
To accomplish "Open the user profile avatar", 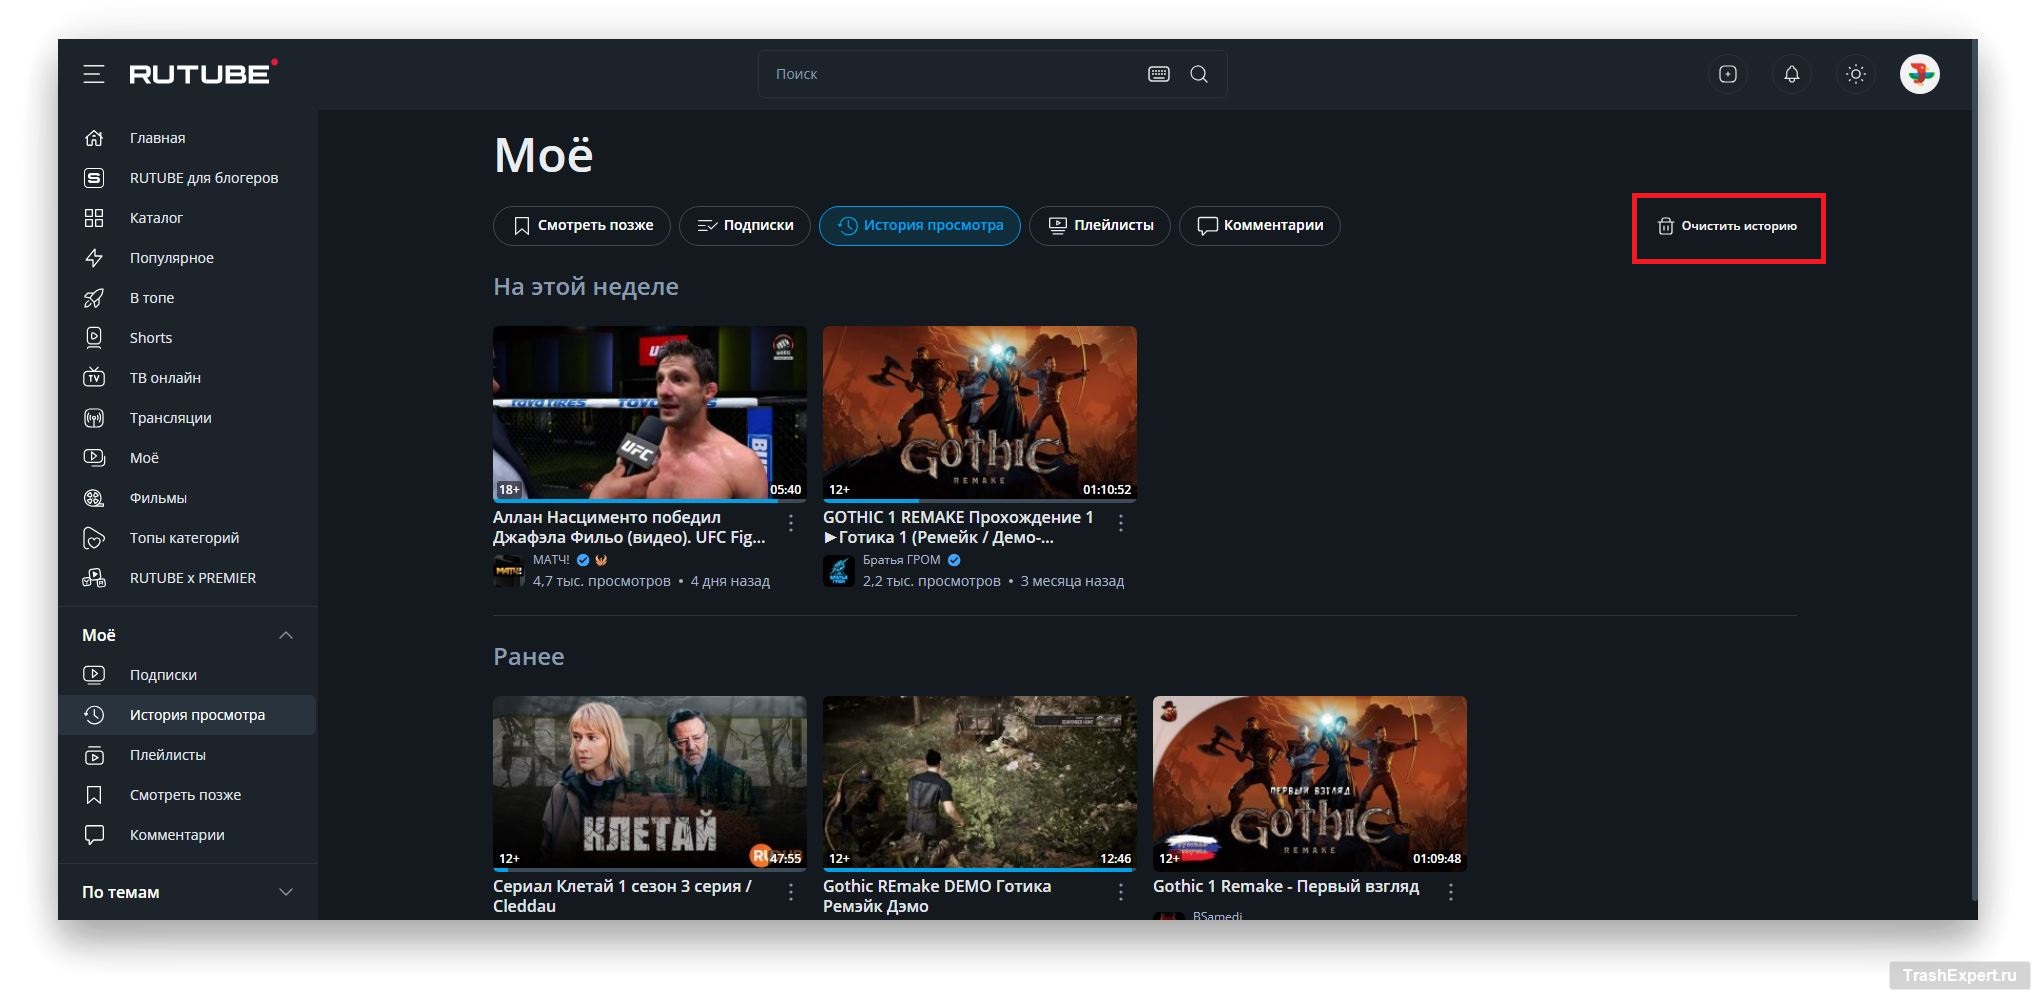I will click(x=1918, y=74).
